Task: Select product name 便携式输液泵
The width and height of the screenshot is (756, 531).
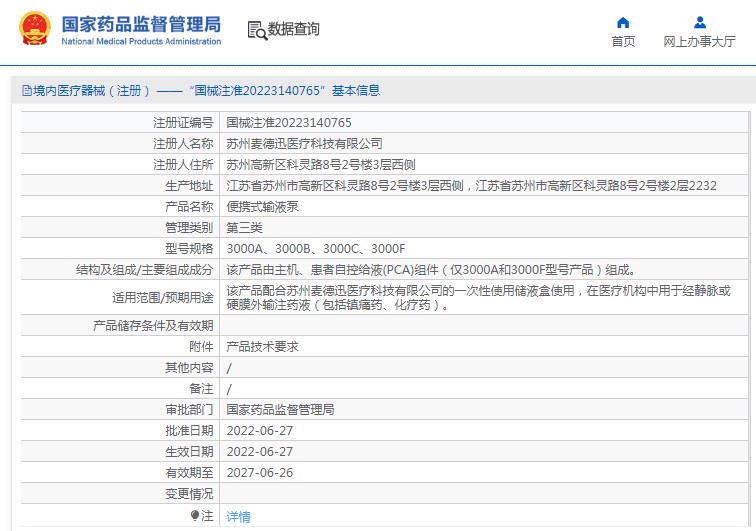Action: (x=262, y=207)
